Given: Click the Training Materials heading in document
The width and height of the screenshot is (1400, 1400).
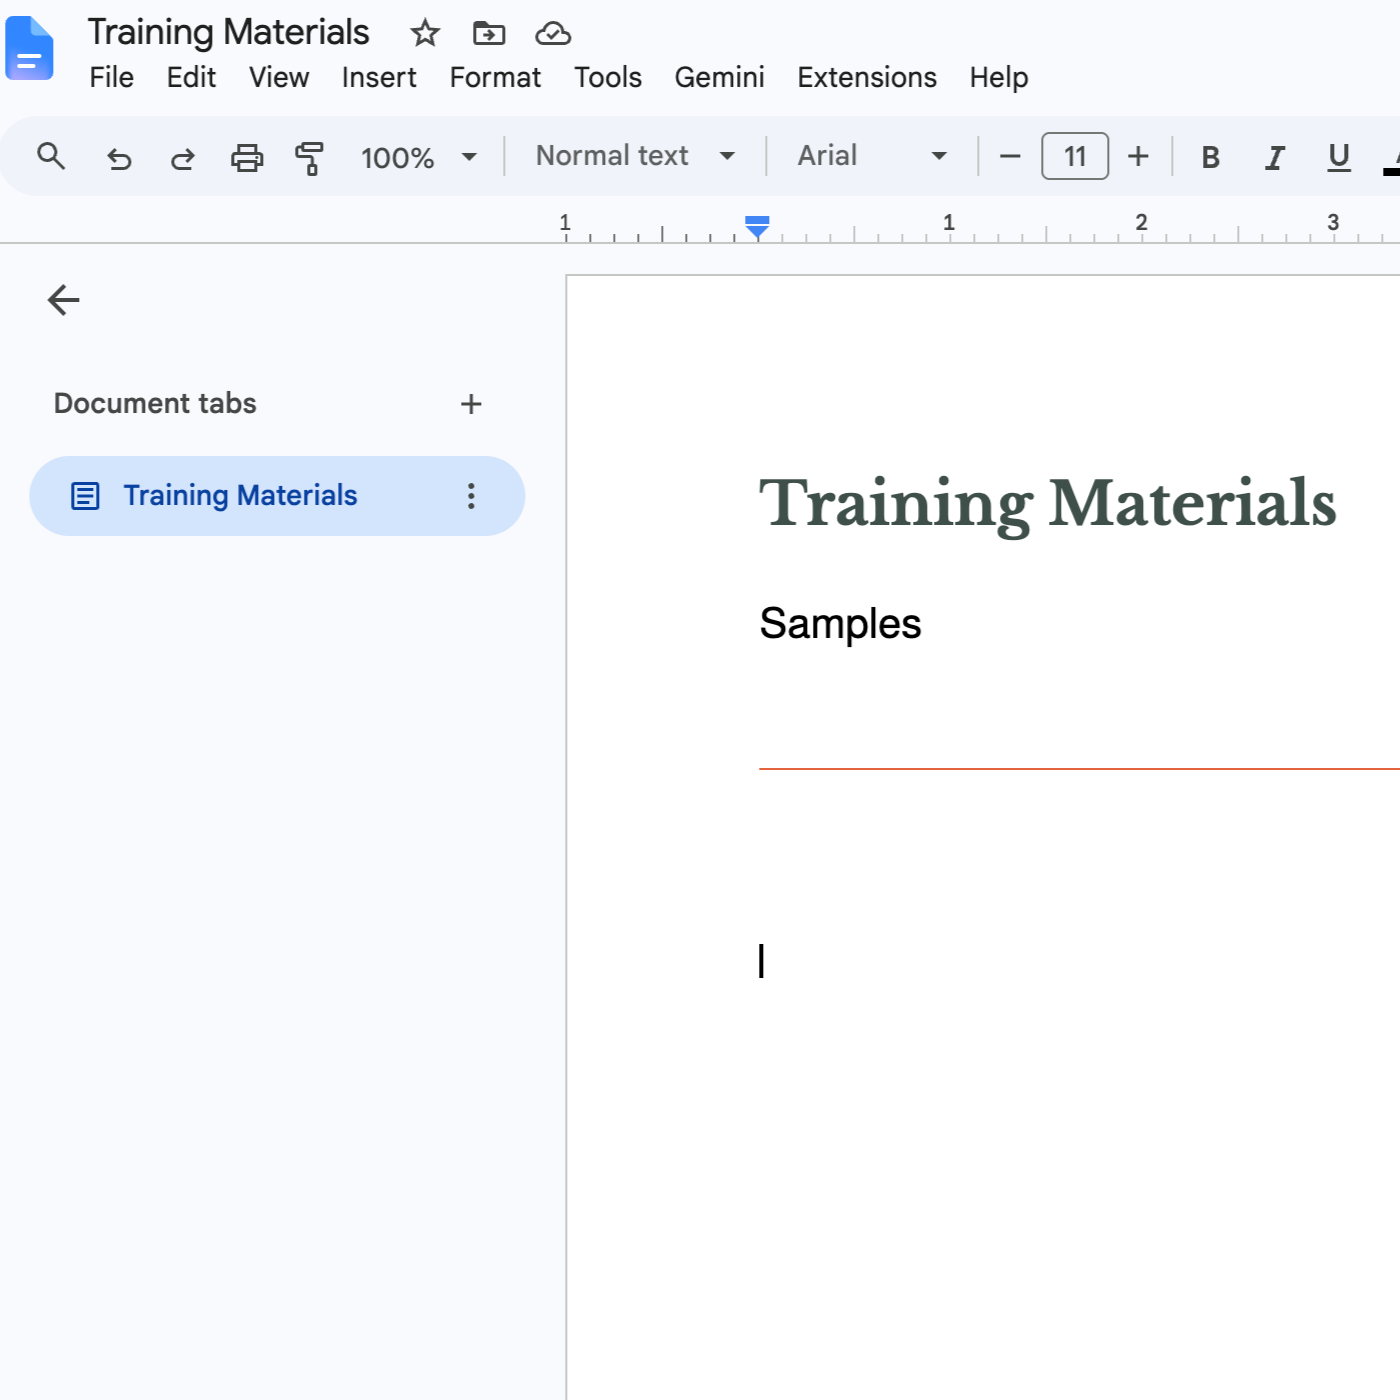Looking at the screenshot, I should pyautogui.click(x=1047, y=503).
